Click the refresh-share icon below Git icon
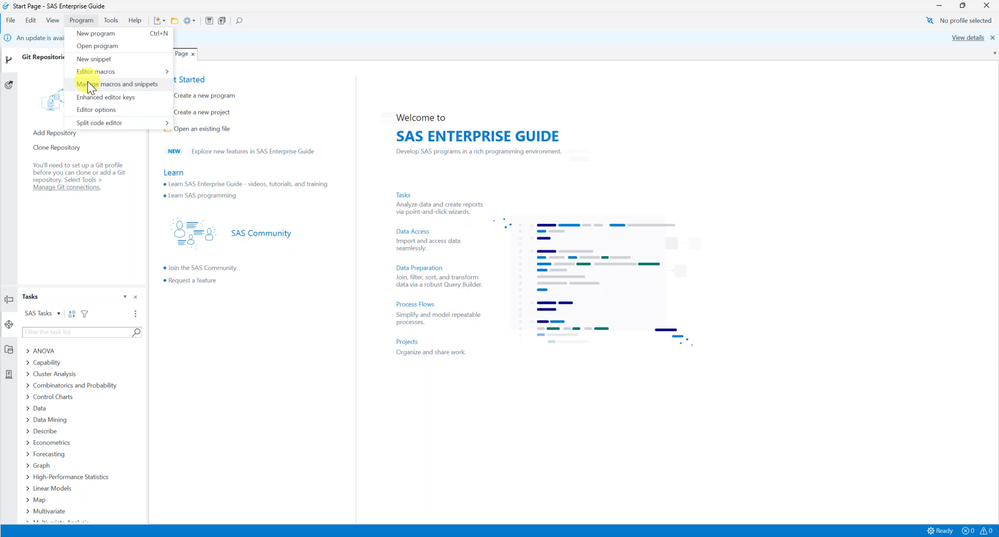Image resolution: width=999 pixels, height=537 pixels. point(8,85)
